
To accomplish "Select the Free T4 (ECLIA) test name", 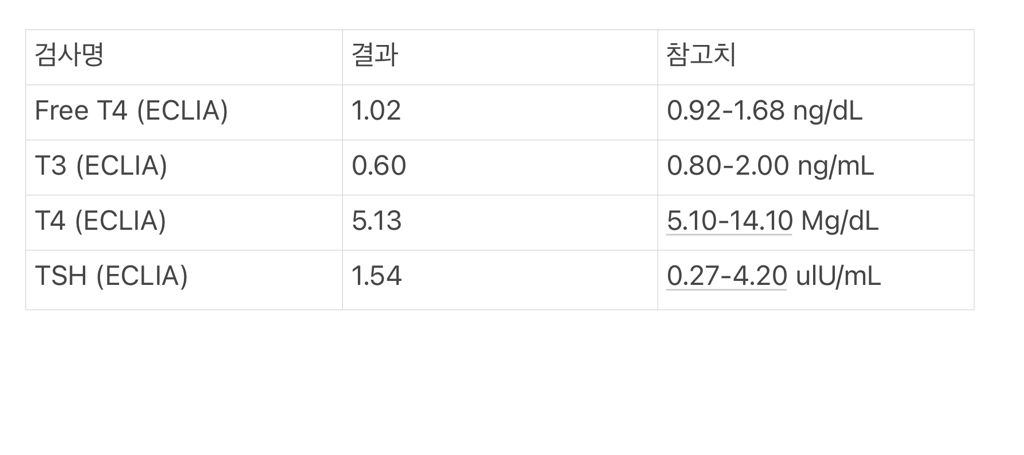I will 131,111.
